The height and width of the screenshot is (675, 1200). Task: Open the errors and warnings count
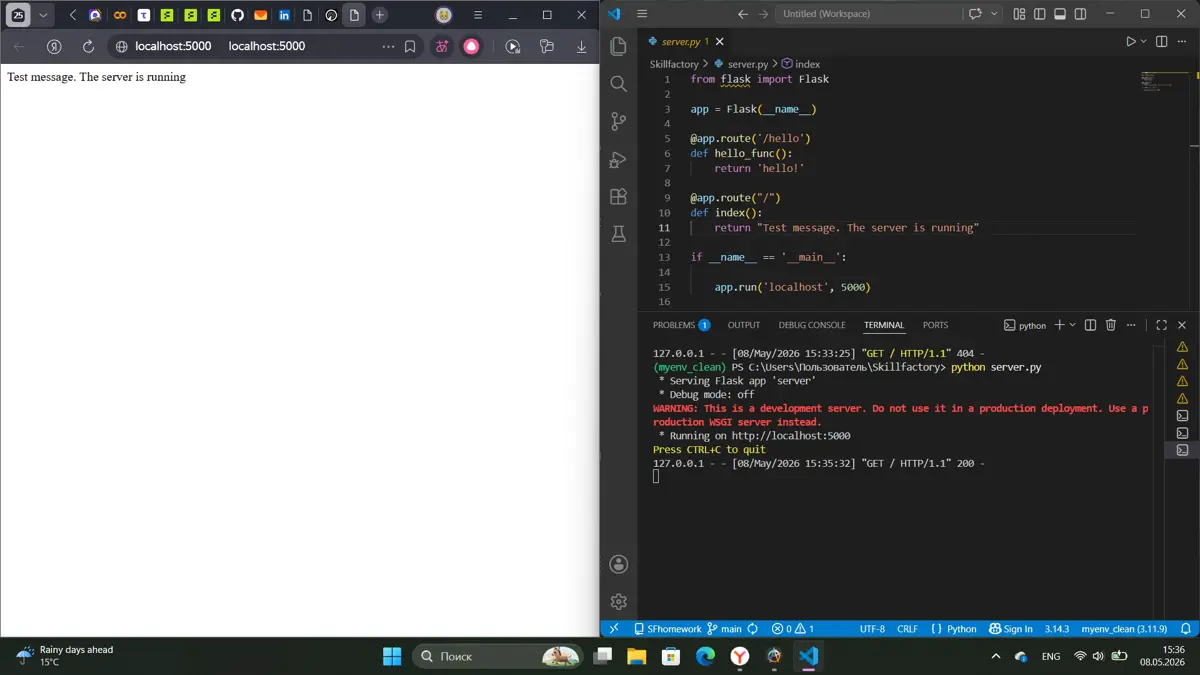792,629
